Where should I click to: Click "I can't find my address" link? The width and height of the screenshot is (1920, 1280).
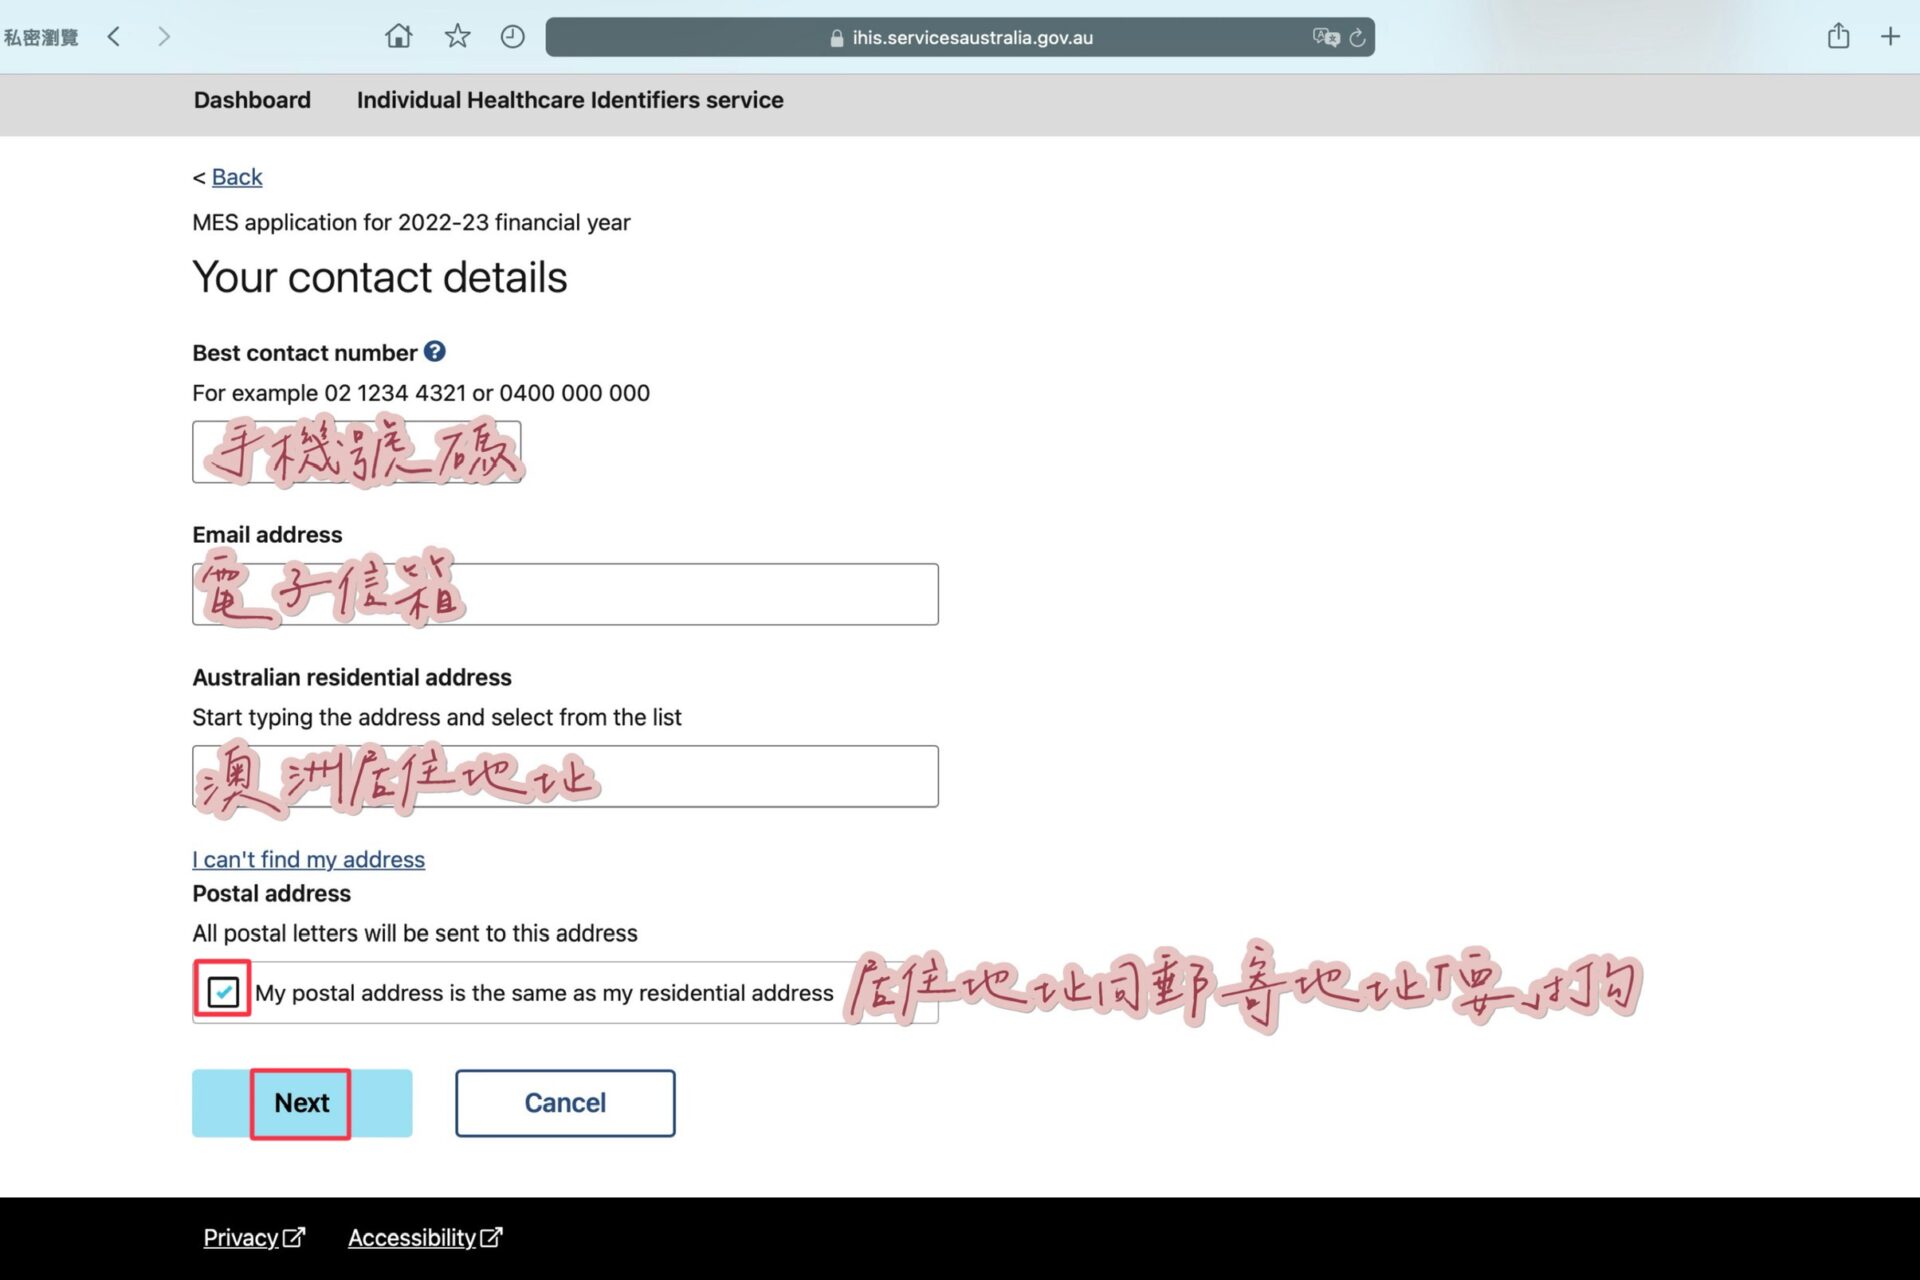[x=308, y=859]
